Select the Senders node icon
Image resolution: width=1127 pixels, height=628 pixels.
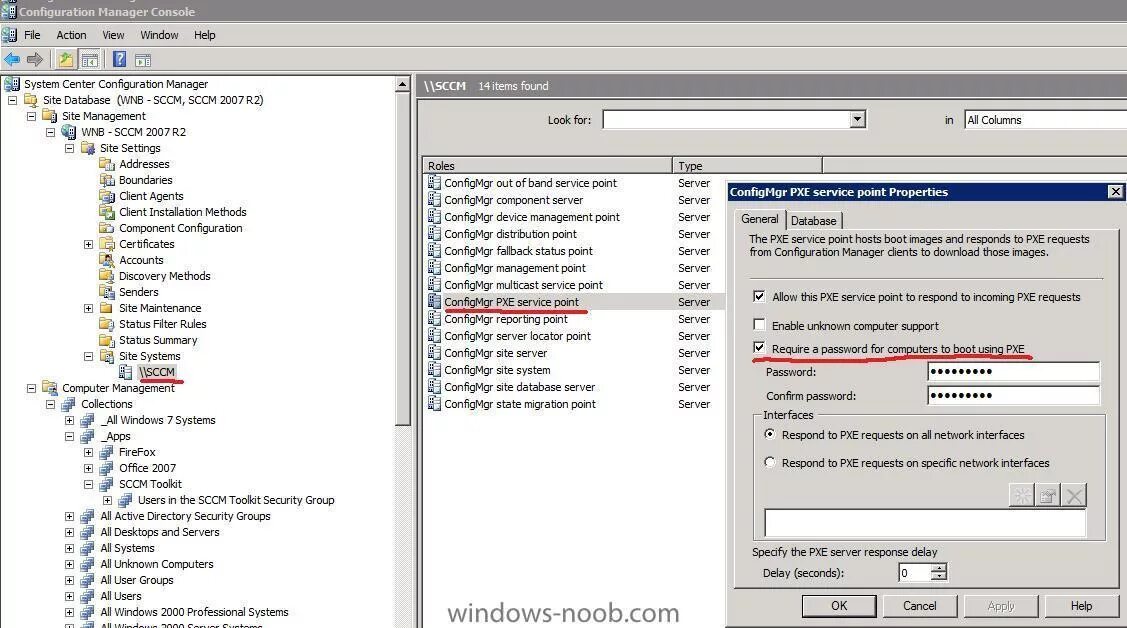coord(107,292)
